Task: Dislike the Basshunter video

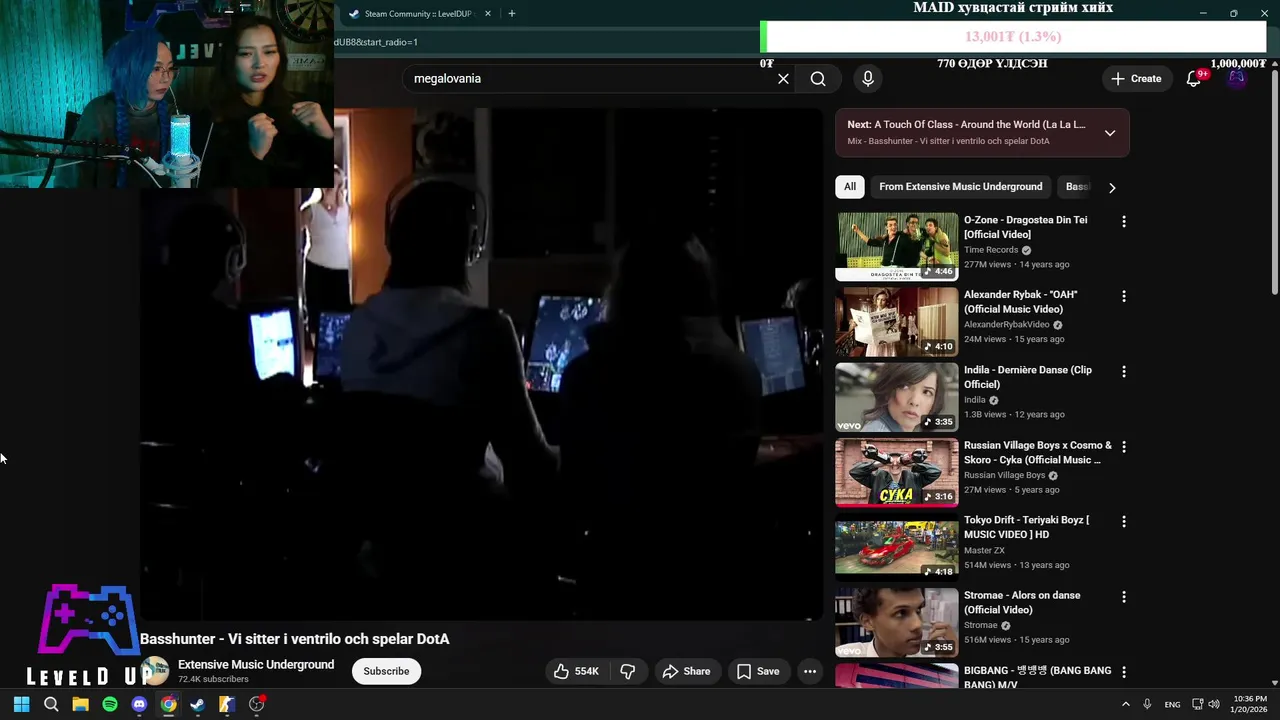Action: [x=628, y=671]
